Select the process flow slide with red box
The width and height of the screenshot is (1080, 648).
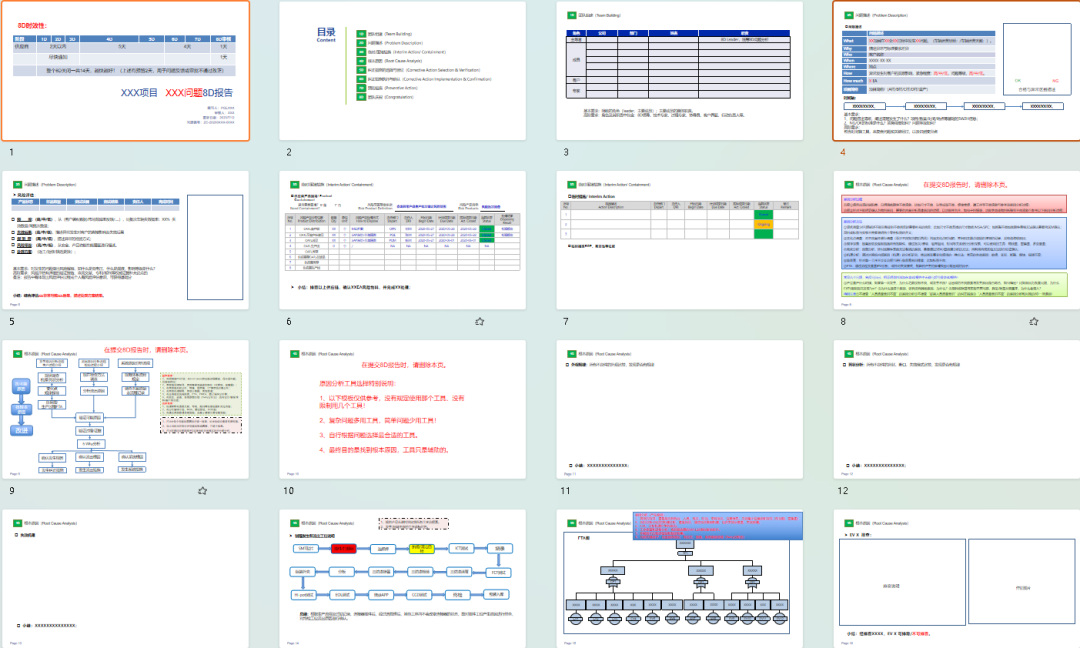coord(402,578)
